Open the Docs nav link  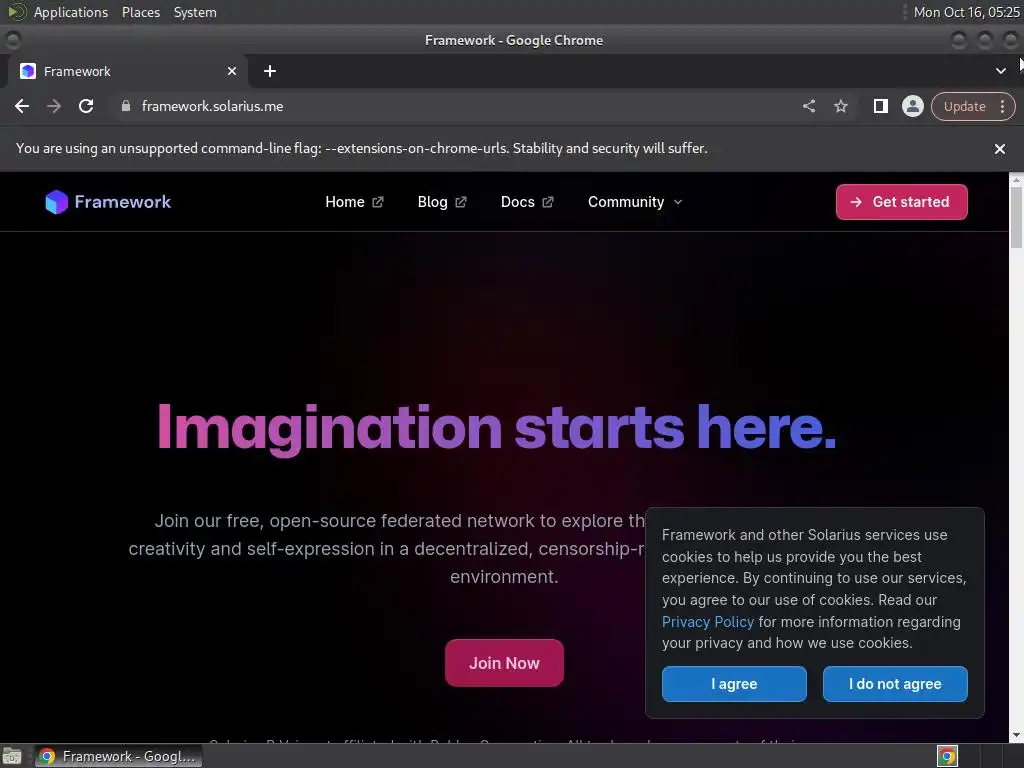[527, 202]
